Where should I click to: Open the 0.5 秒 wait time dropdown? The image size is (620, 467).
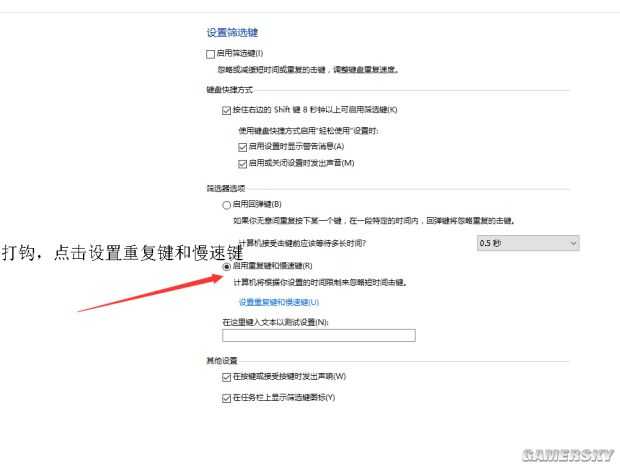point(527,243)
